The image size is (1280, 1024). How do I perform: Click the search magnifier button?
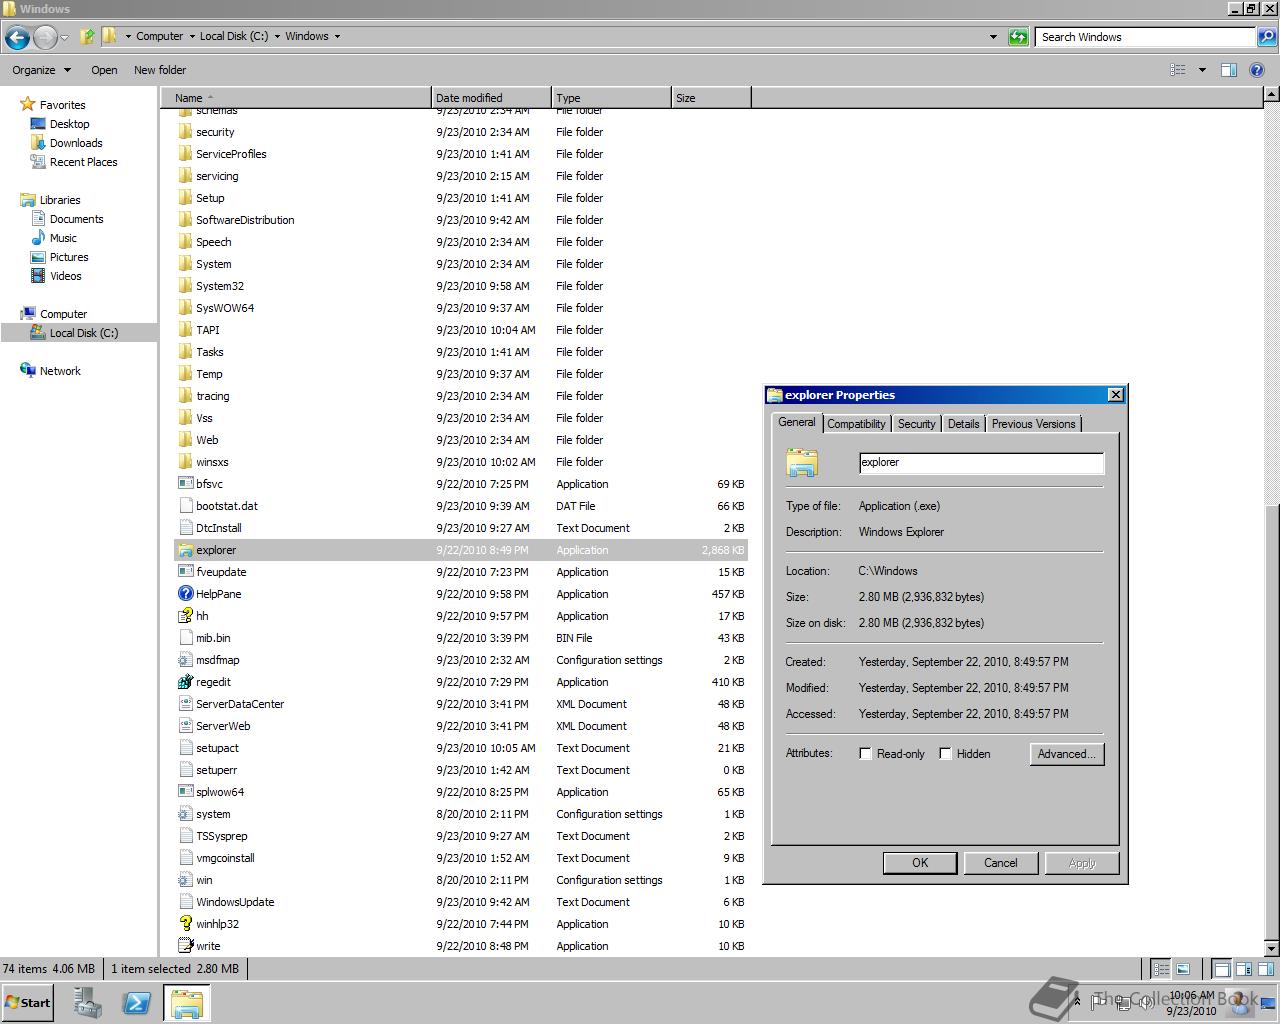pos(1267,37)
